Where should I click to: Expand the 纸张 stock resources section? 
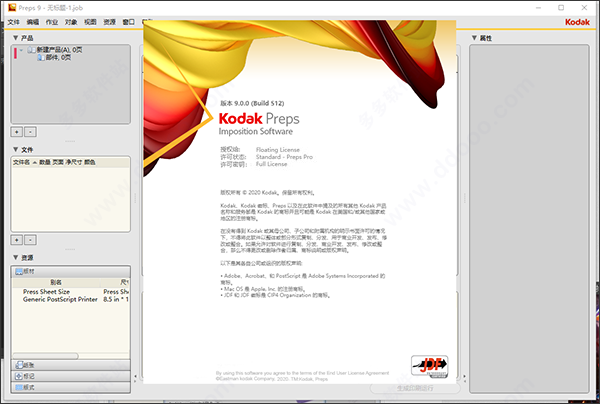[70, 365]
